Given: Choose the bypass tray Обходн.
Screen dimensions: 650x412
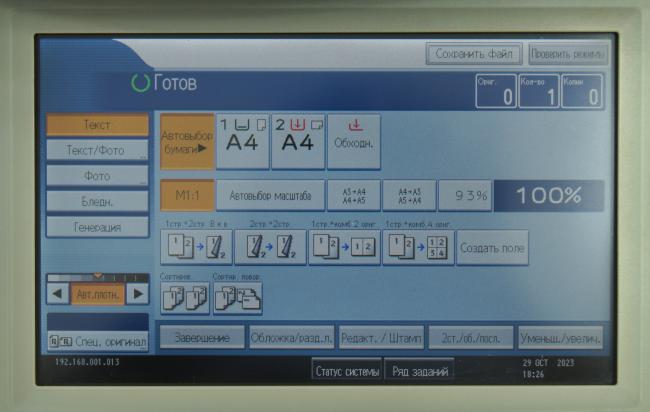Looking at the screenshot, I should 354,142.
